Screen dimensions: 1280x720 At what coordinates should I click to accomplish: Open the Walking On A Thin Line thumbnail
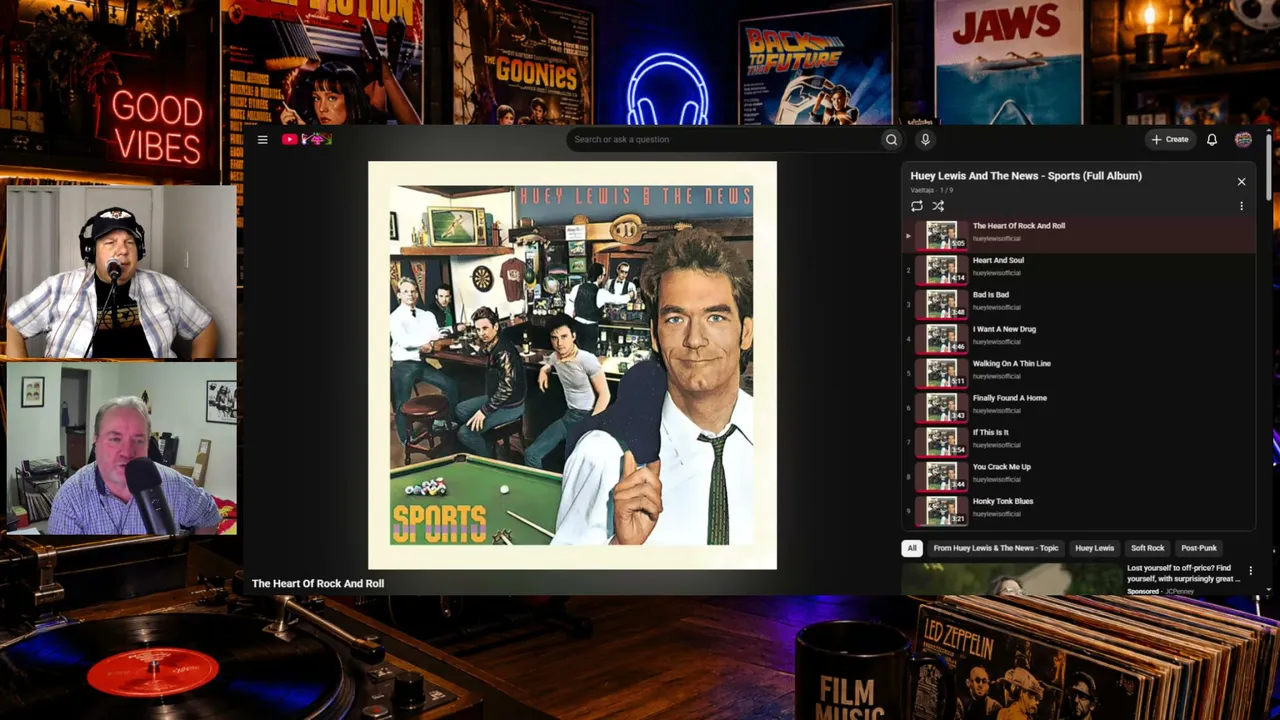[x=941, y=373]
